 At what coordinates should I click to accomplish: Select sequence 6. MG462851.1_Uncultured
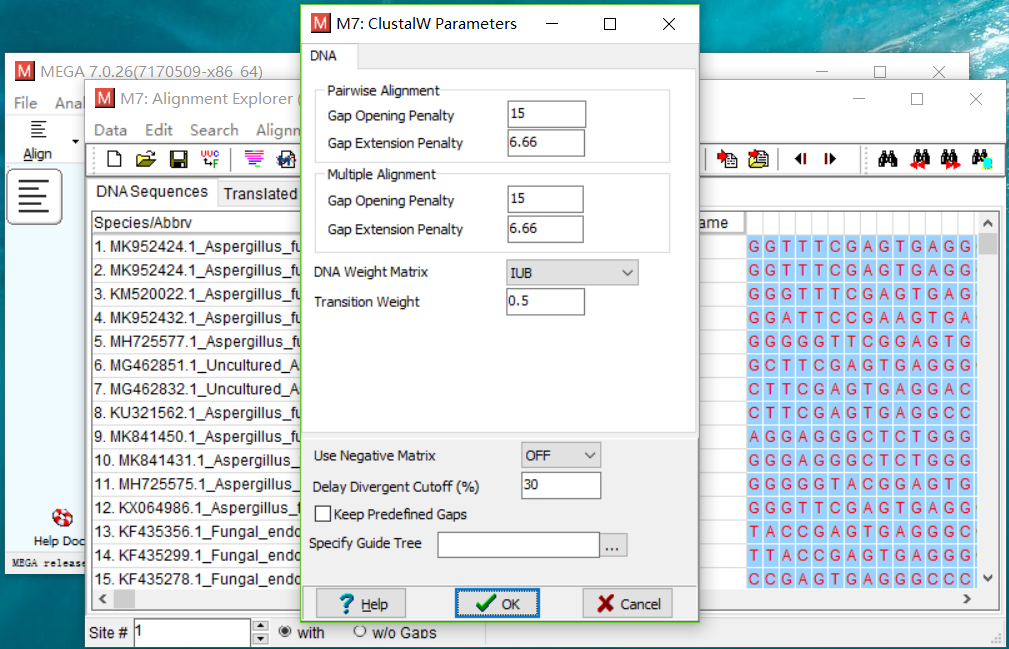pyautogui.click(x=196, y=365)
